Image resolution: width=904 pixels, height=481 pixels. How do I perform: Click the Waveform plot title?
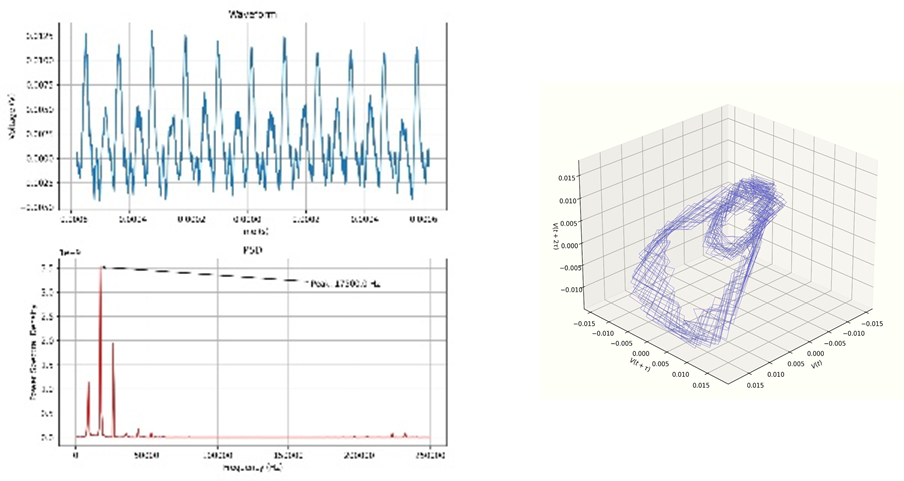point(253,14)
